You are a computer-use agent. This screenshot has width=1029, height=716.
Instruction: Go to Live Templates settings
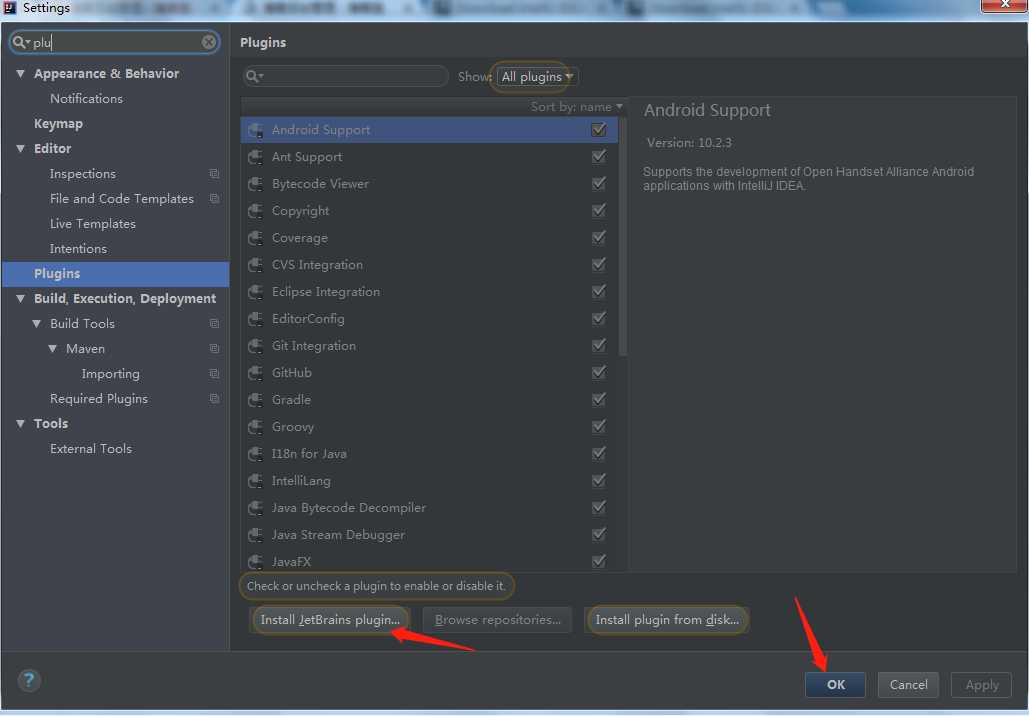pyautogui.click(x=93, y=224)
